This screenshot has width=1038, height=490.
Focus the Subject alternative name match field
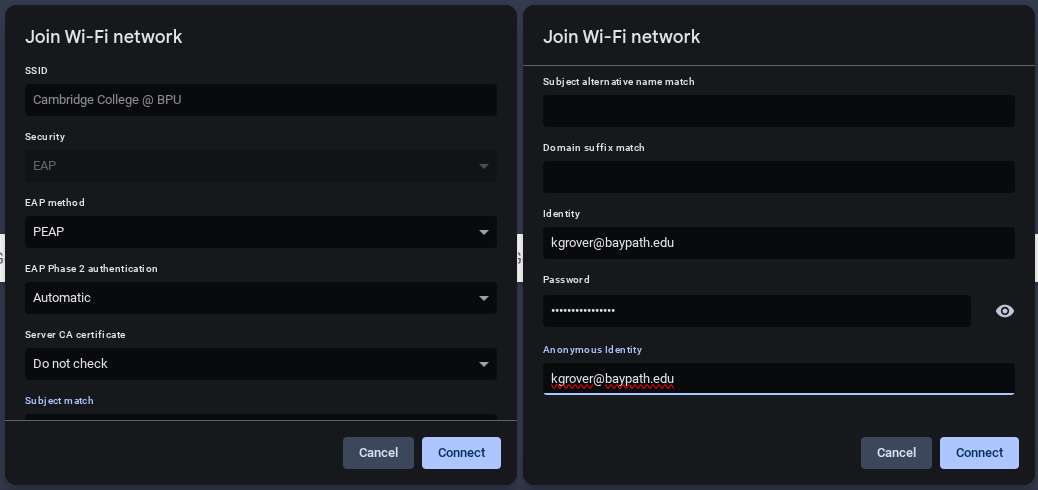pyautogui.click(x=778, y=111)
